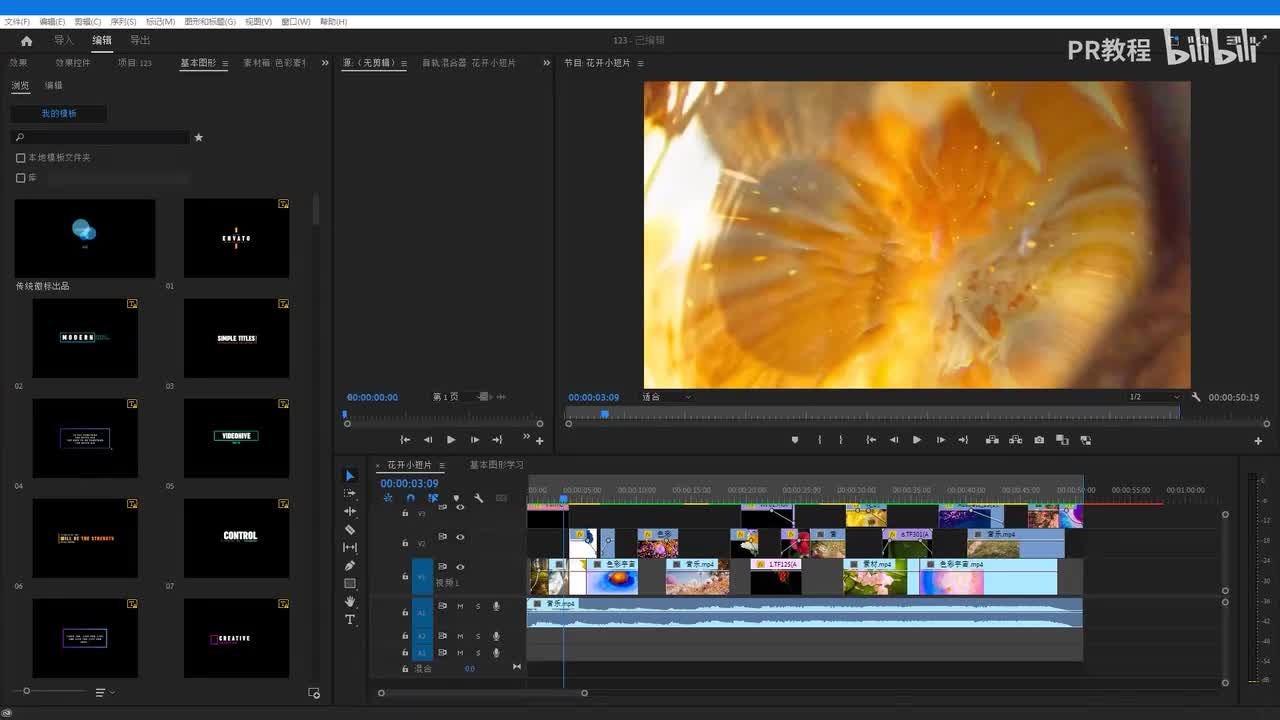Viewport: 1280px width, 720px height.
Task: Filter templates by star favorites icon
Action: (x=198, y=137)
